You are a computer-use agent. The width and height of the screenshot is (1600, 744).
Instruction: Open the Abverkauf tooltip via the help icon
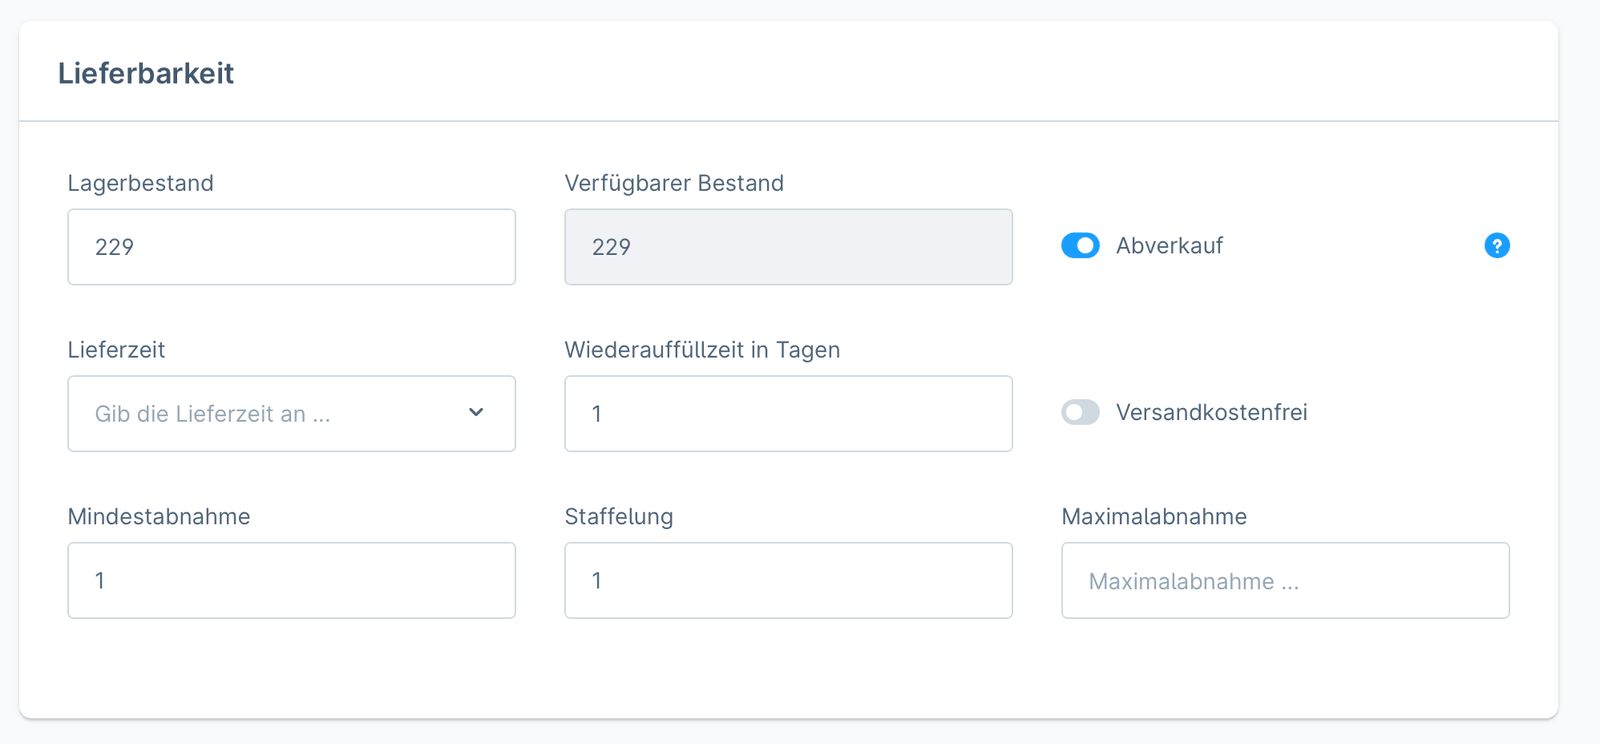pyautogui.click(x=1496, y=245)
